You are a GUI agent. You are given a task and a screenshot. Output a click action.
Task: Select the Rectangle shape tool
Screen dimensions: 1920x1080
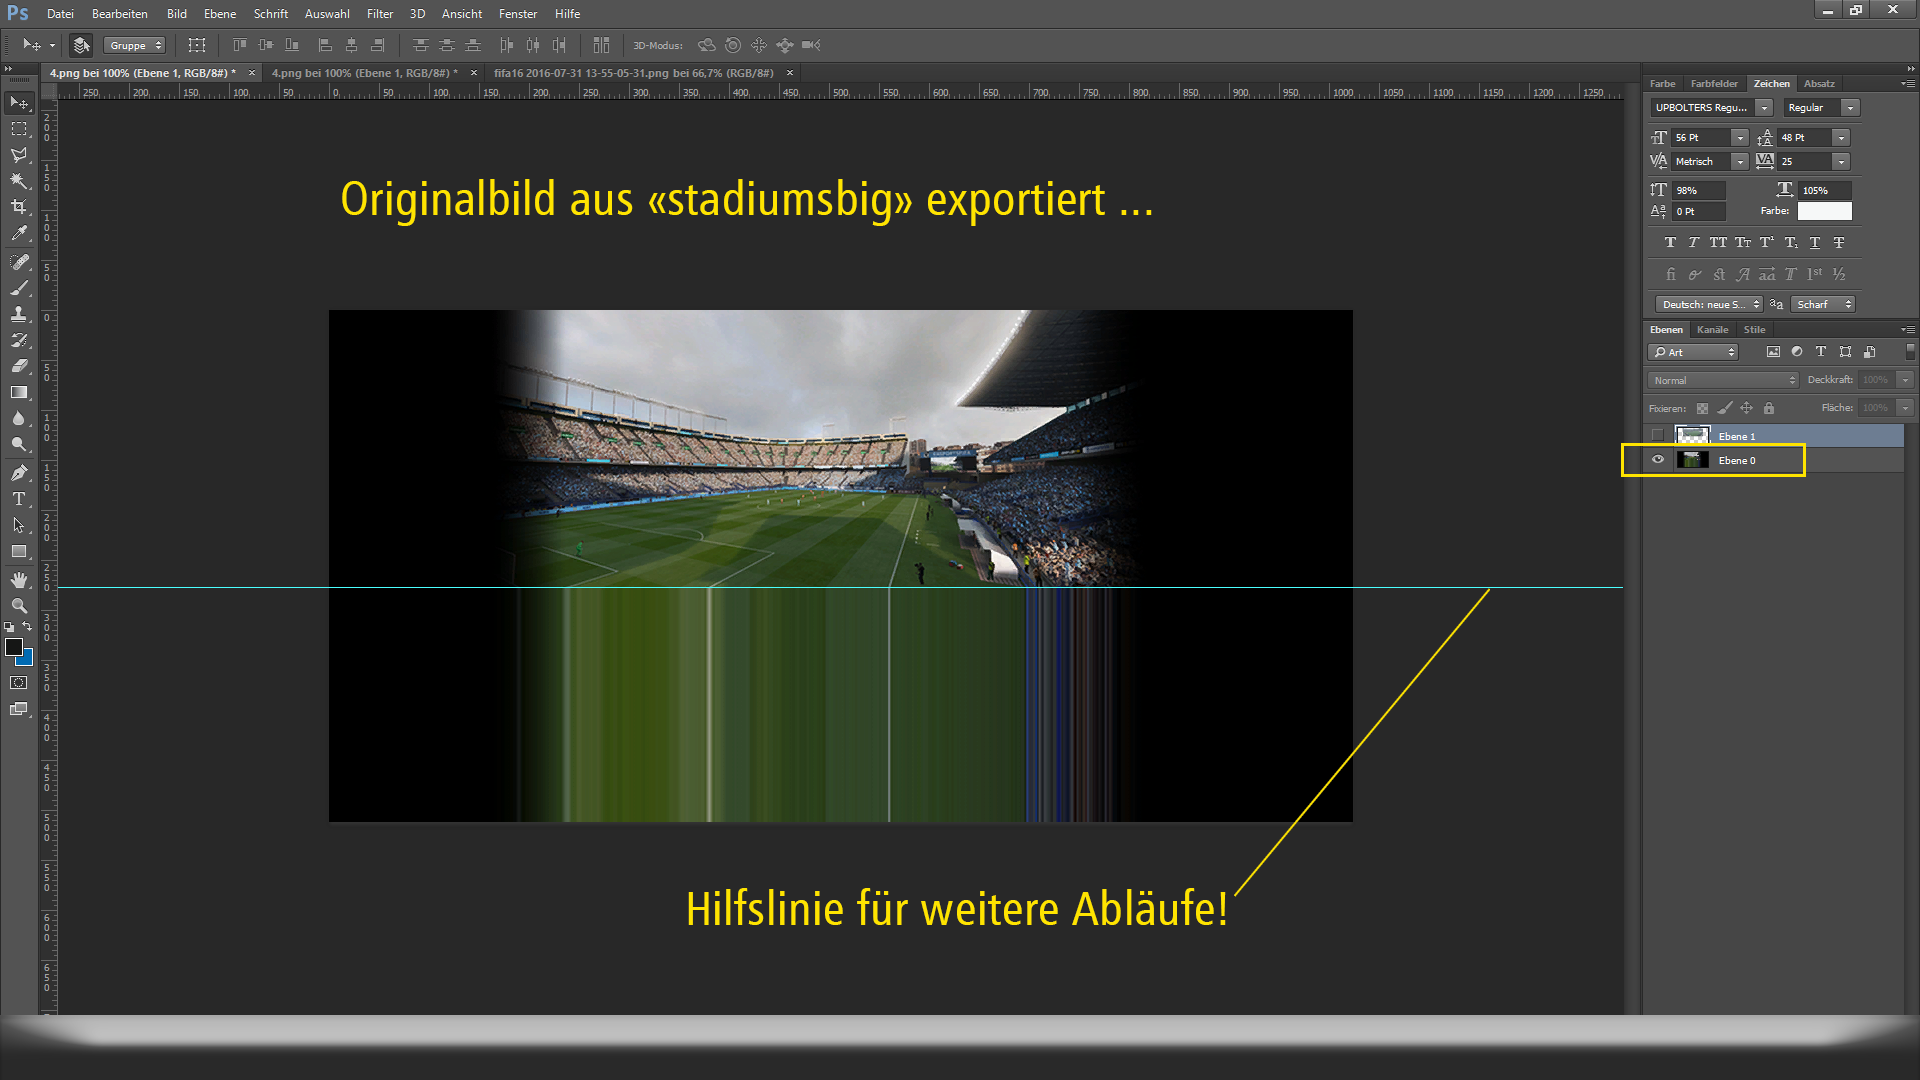tap(19, 551)
